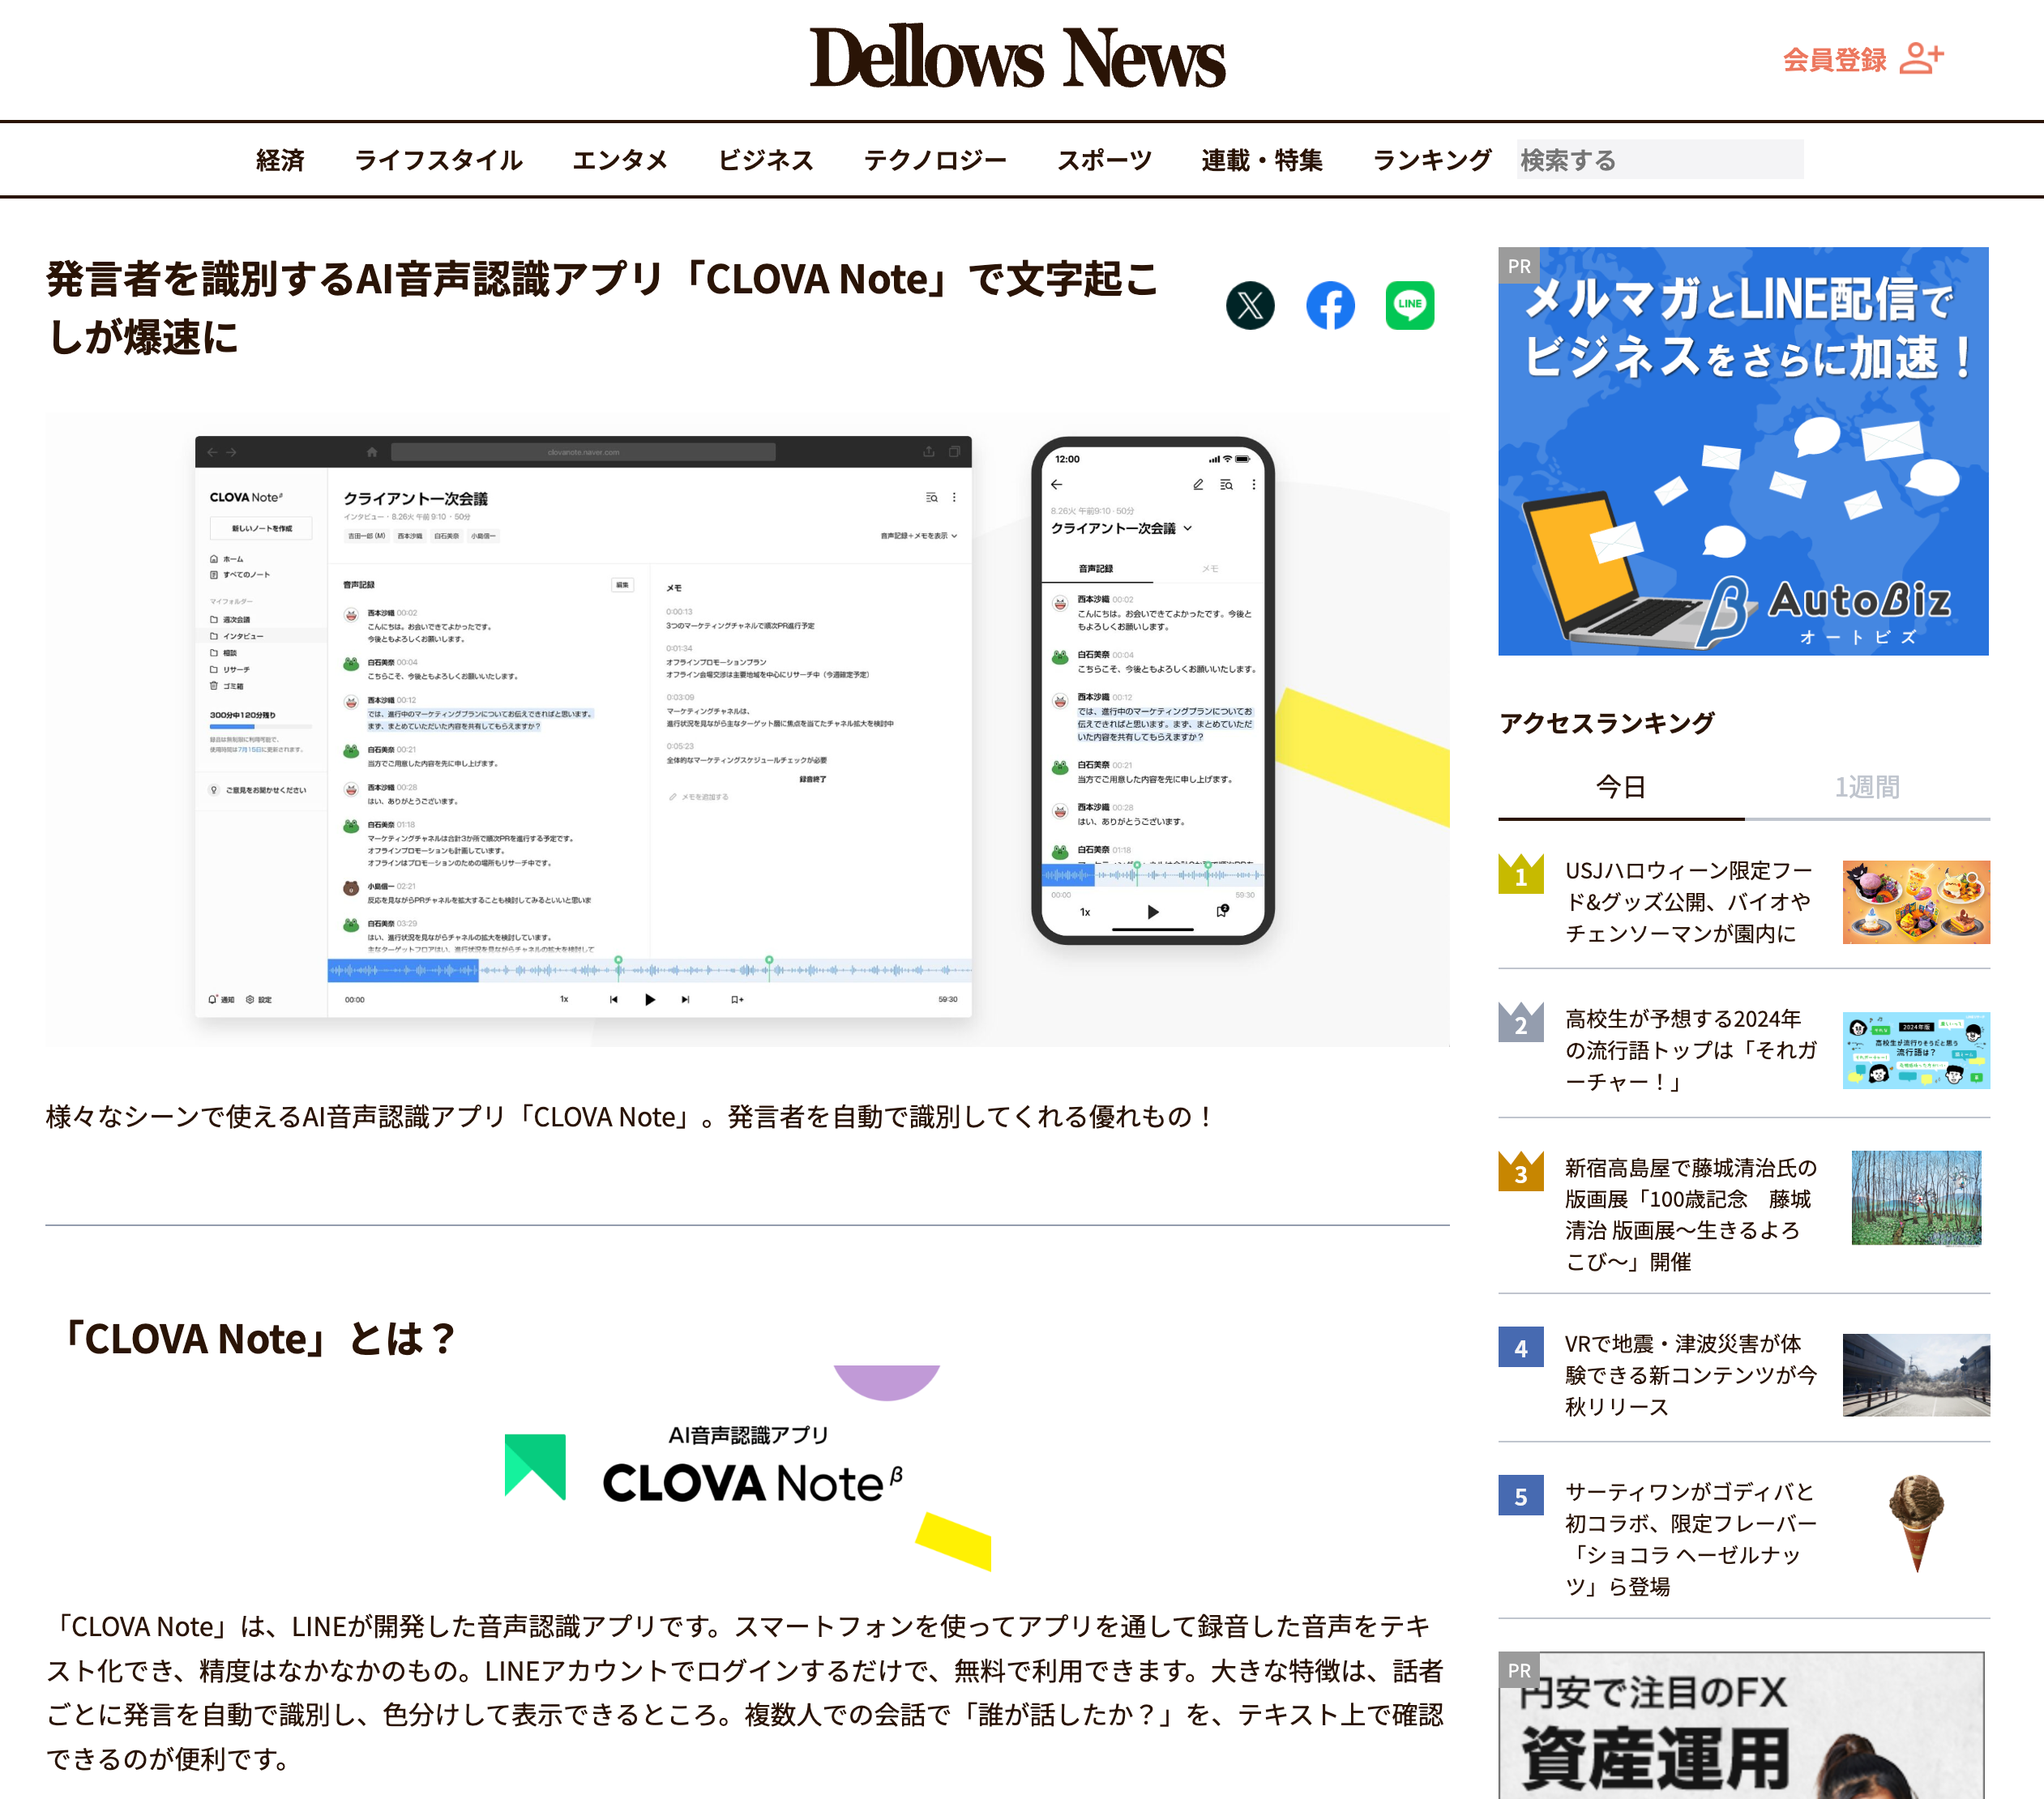Click the Dellows News site logo
2044x1799 pixels.
pos(1016,58)
